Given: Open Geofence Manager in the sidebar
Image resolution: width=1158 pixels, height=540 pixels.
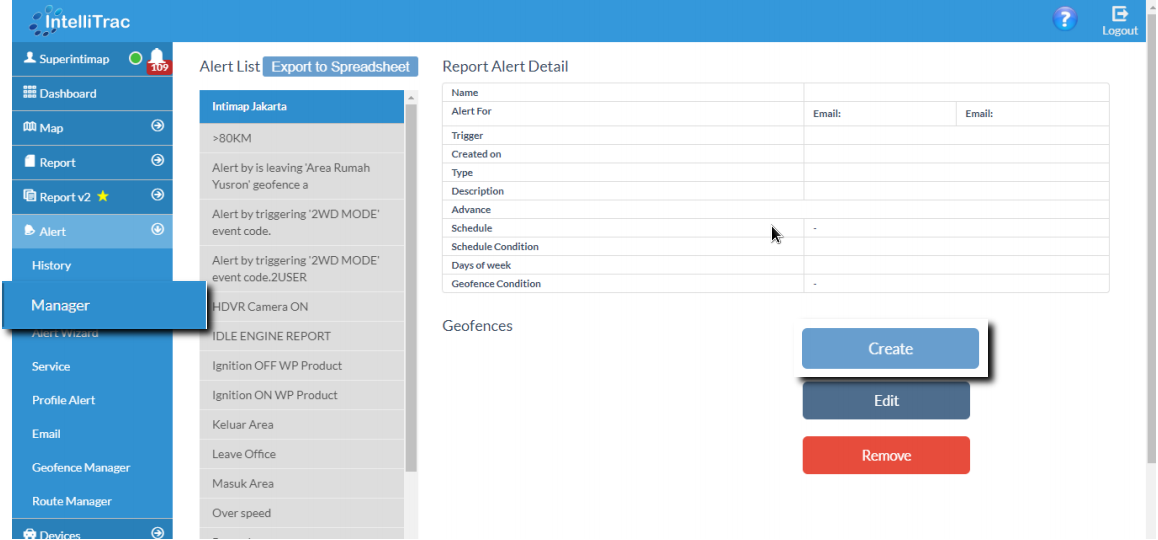Looking at the screenshot, I should tap(81, 468).
